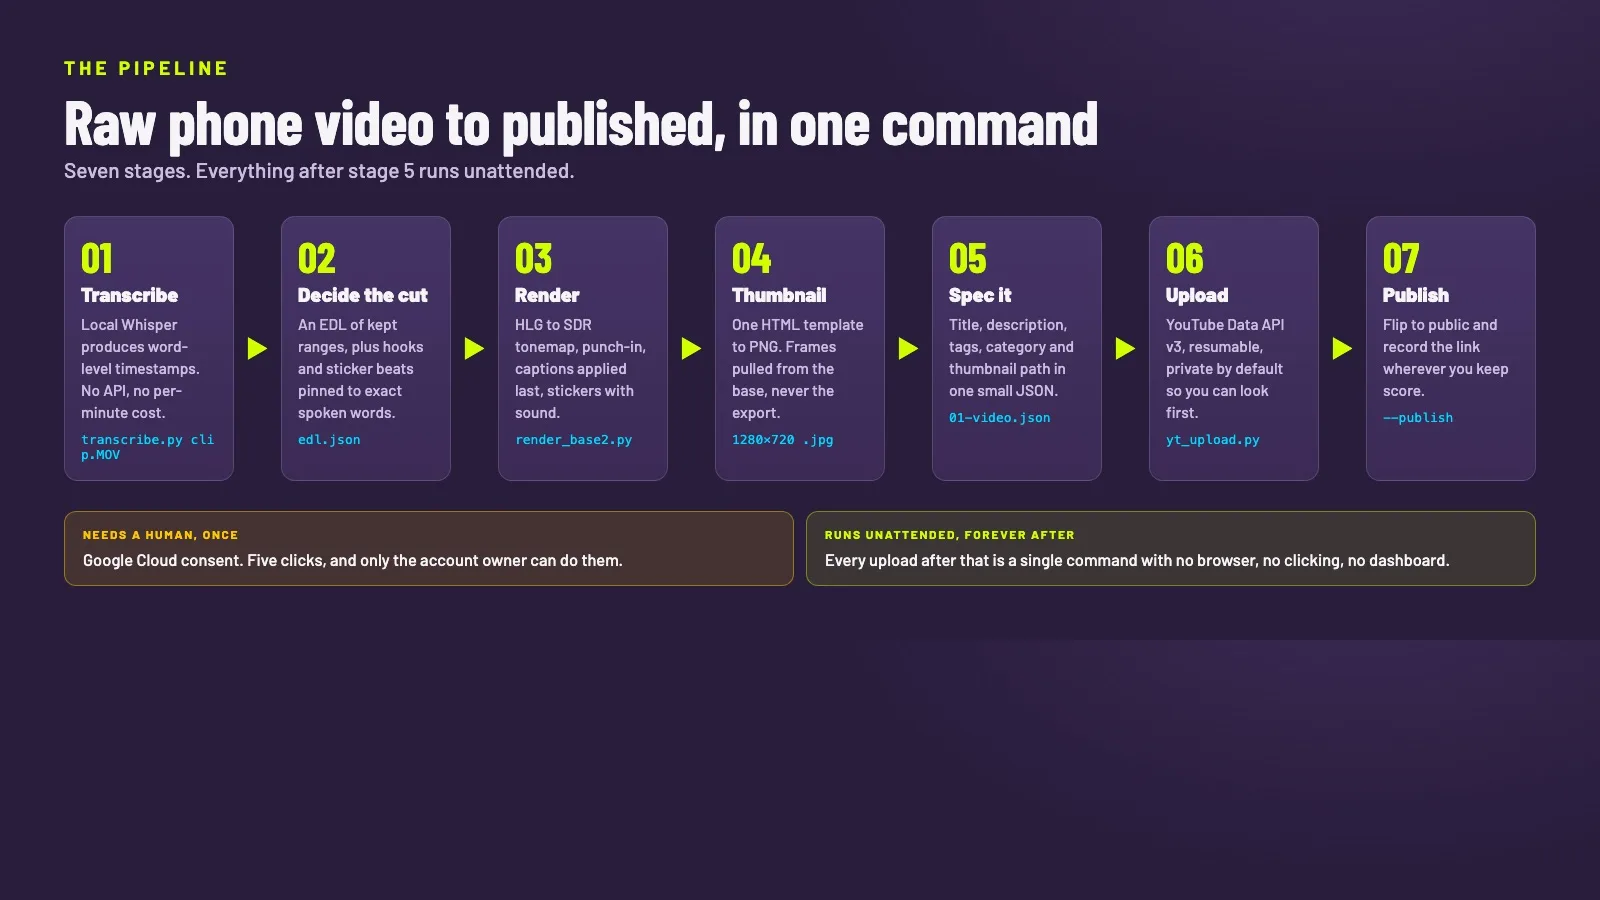
Task: Click stage number 03
Action: [x=534, y=259]
